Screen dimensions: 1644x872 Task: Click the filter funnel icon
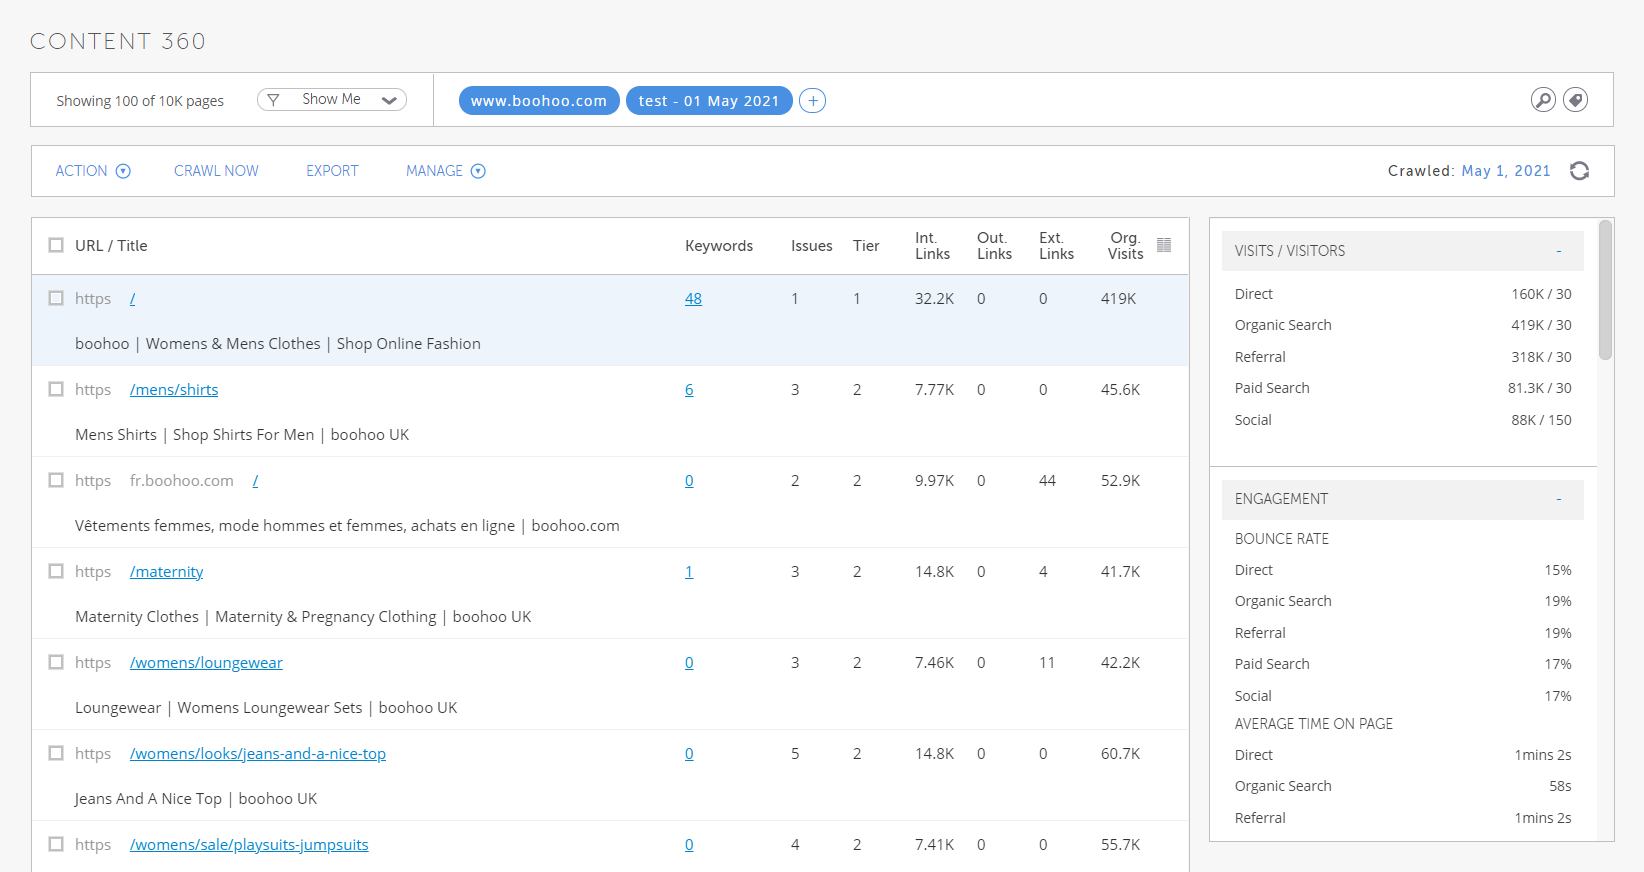pyautogui.click(x=273, y=100)
